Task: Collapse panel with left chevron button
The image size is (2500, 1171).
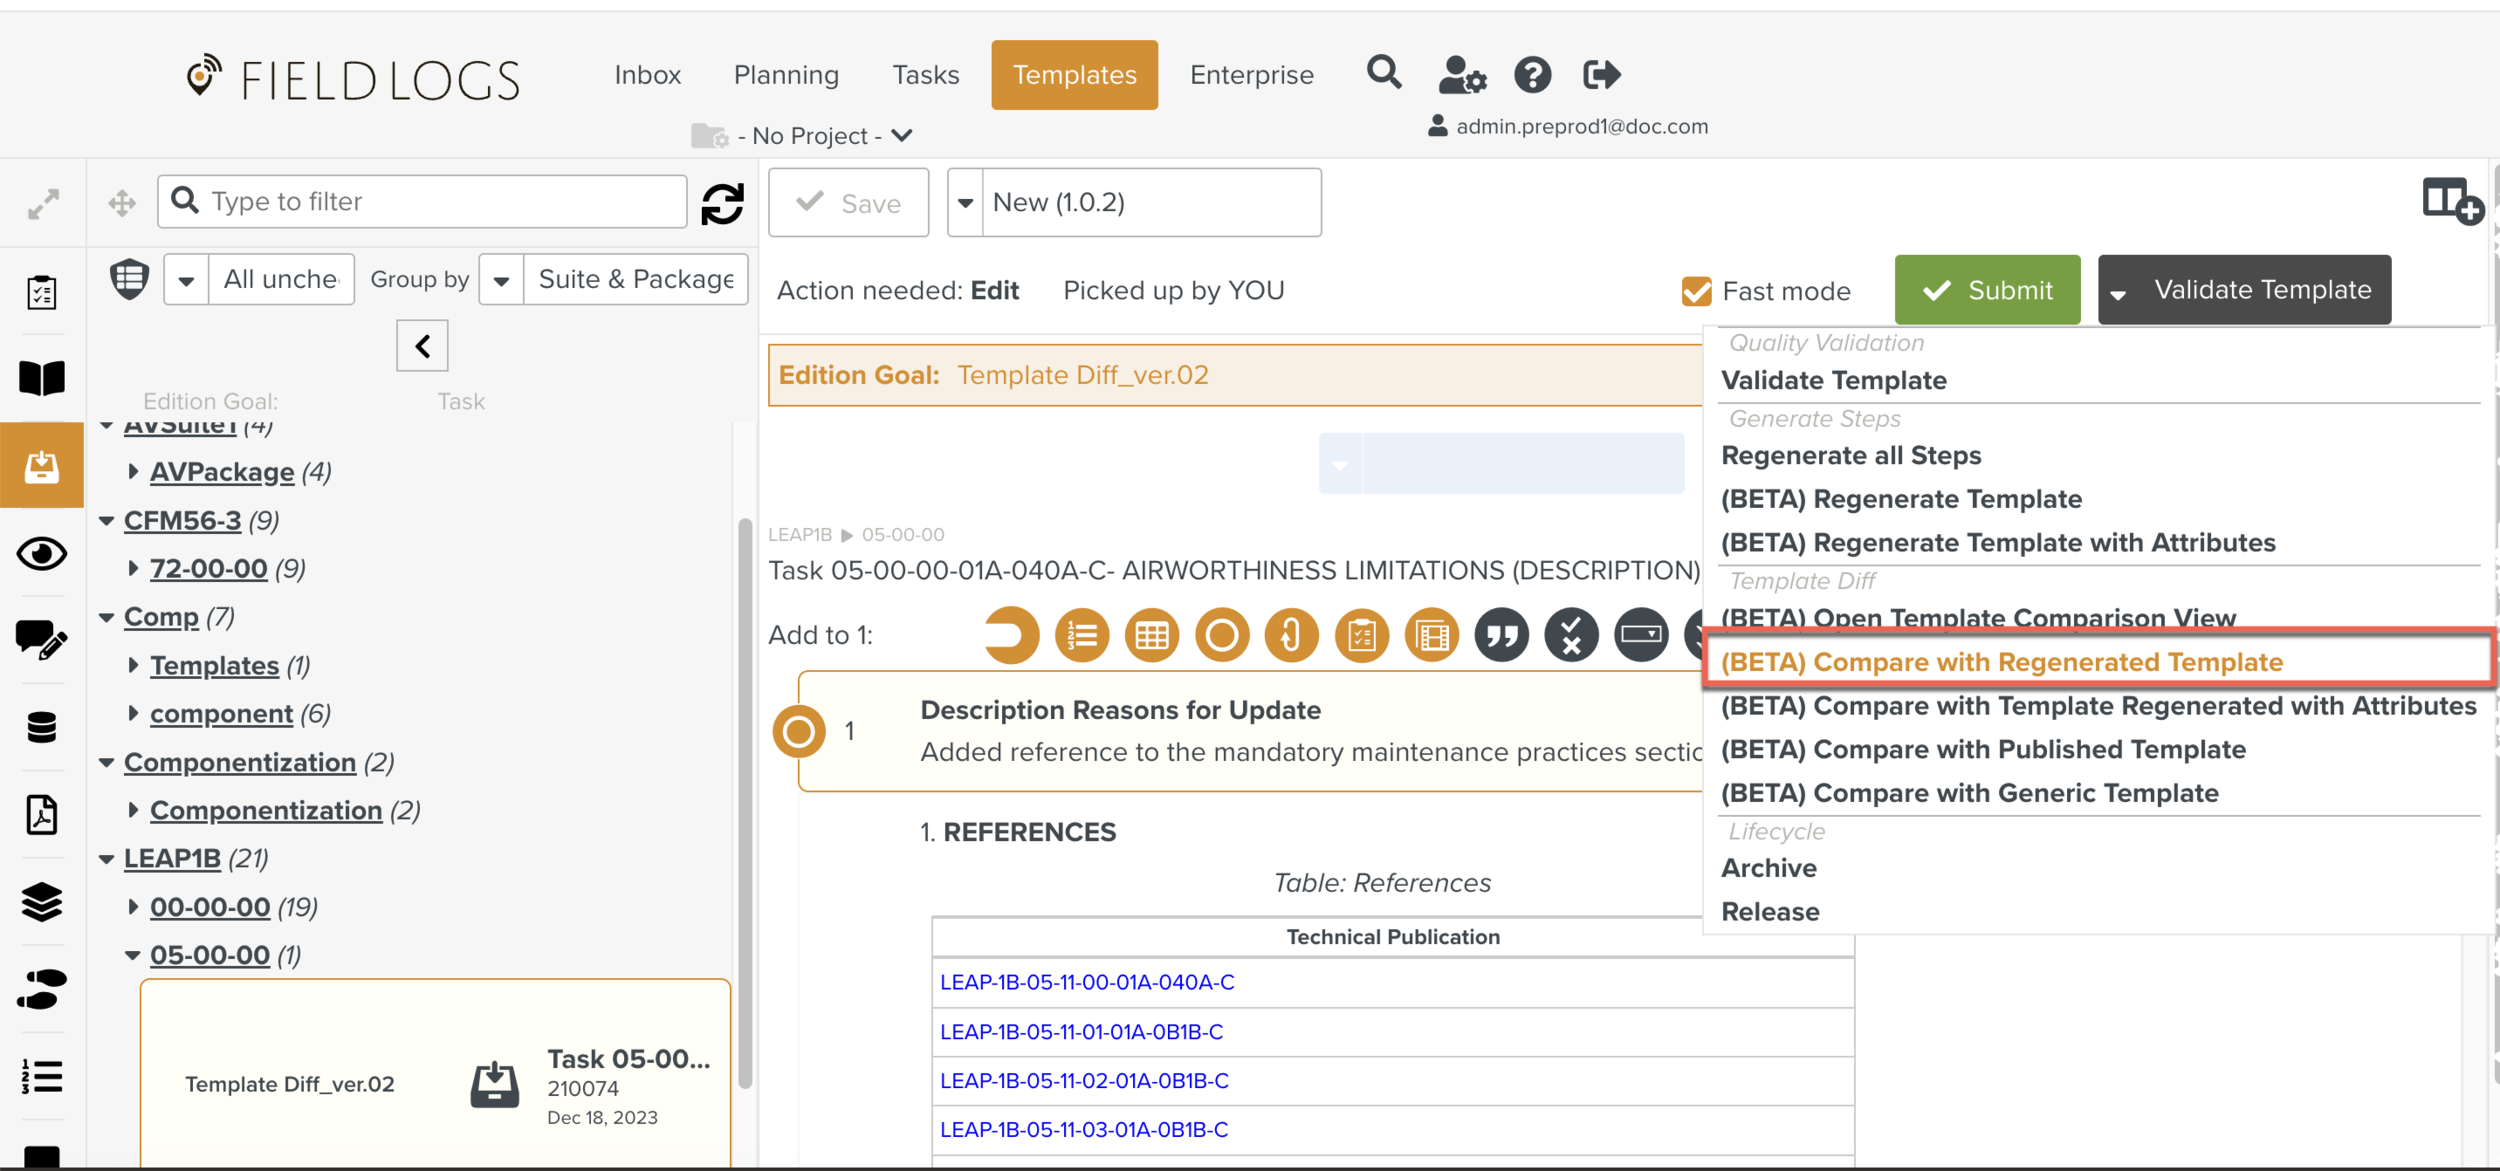Action: 422,346
